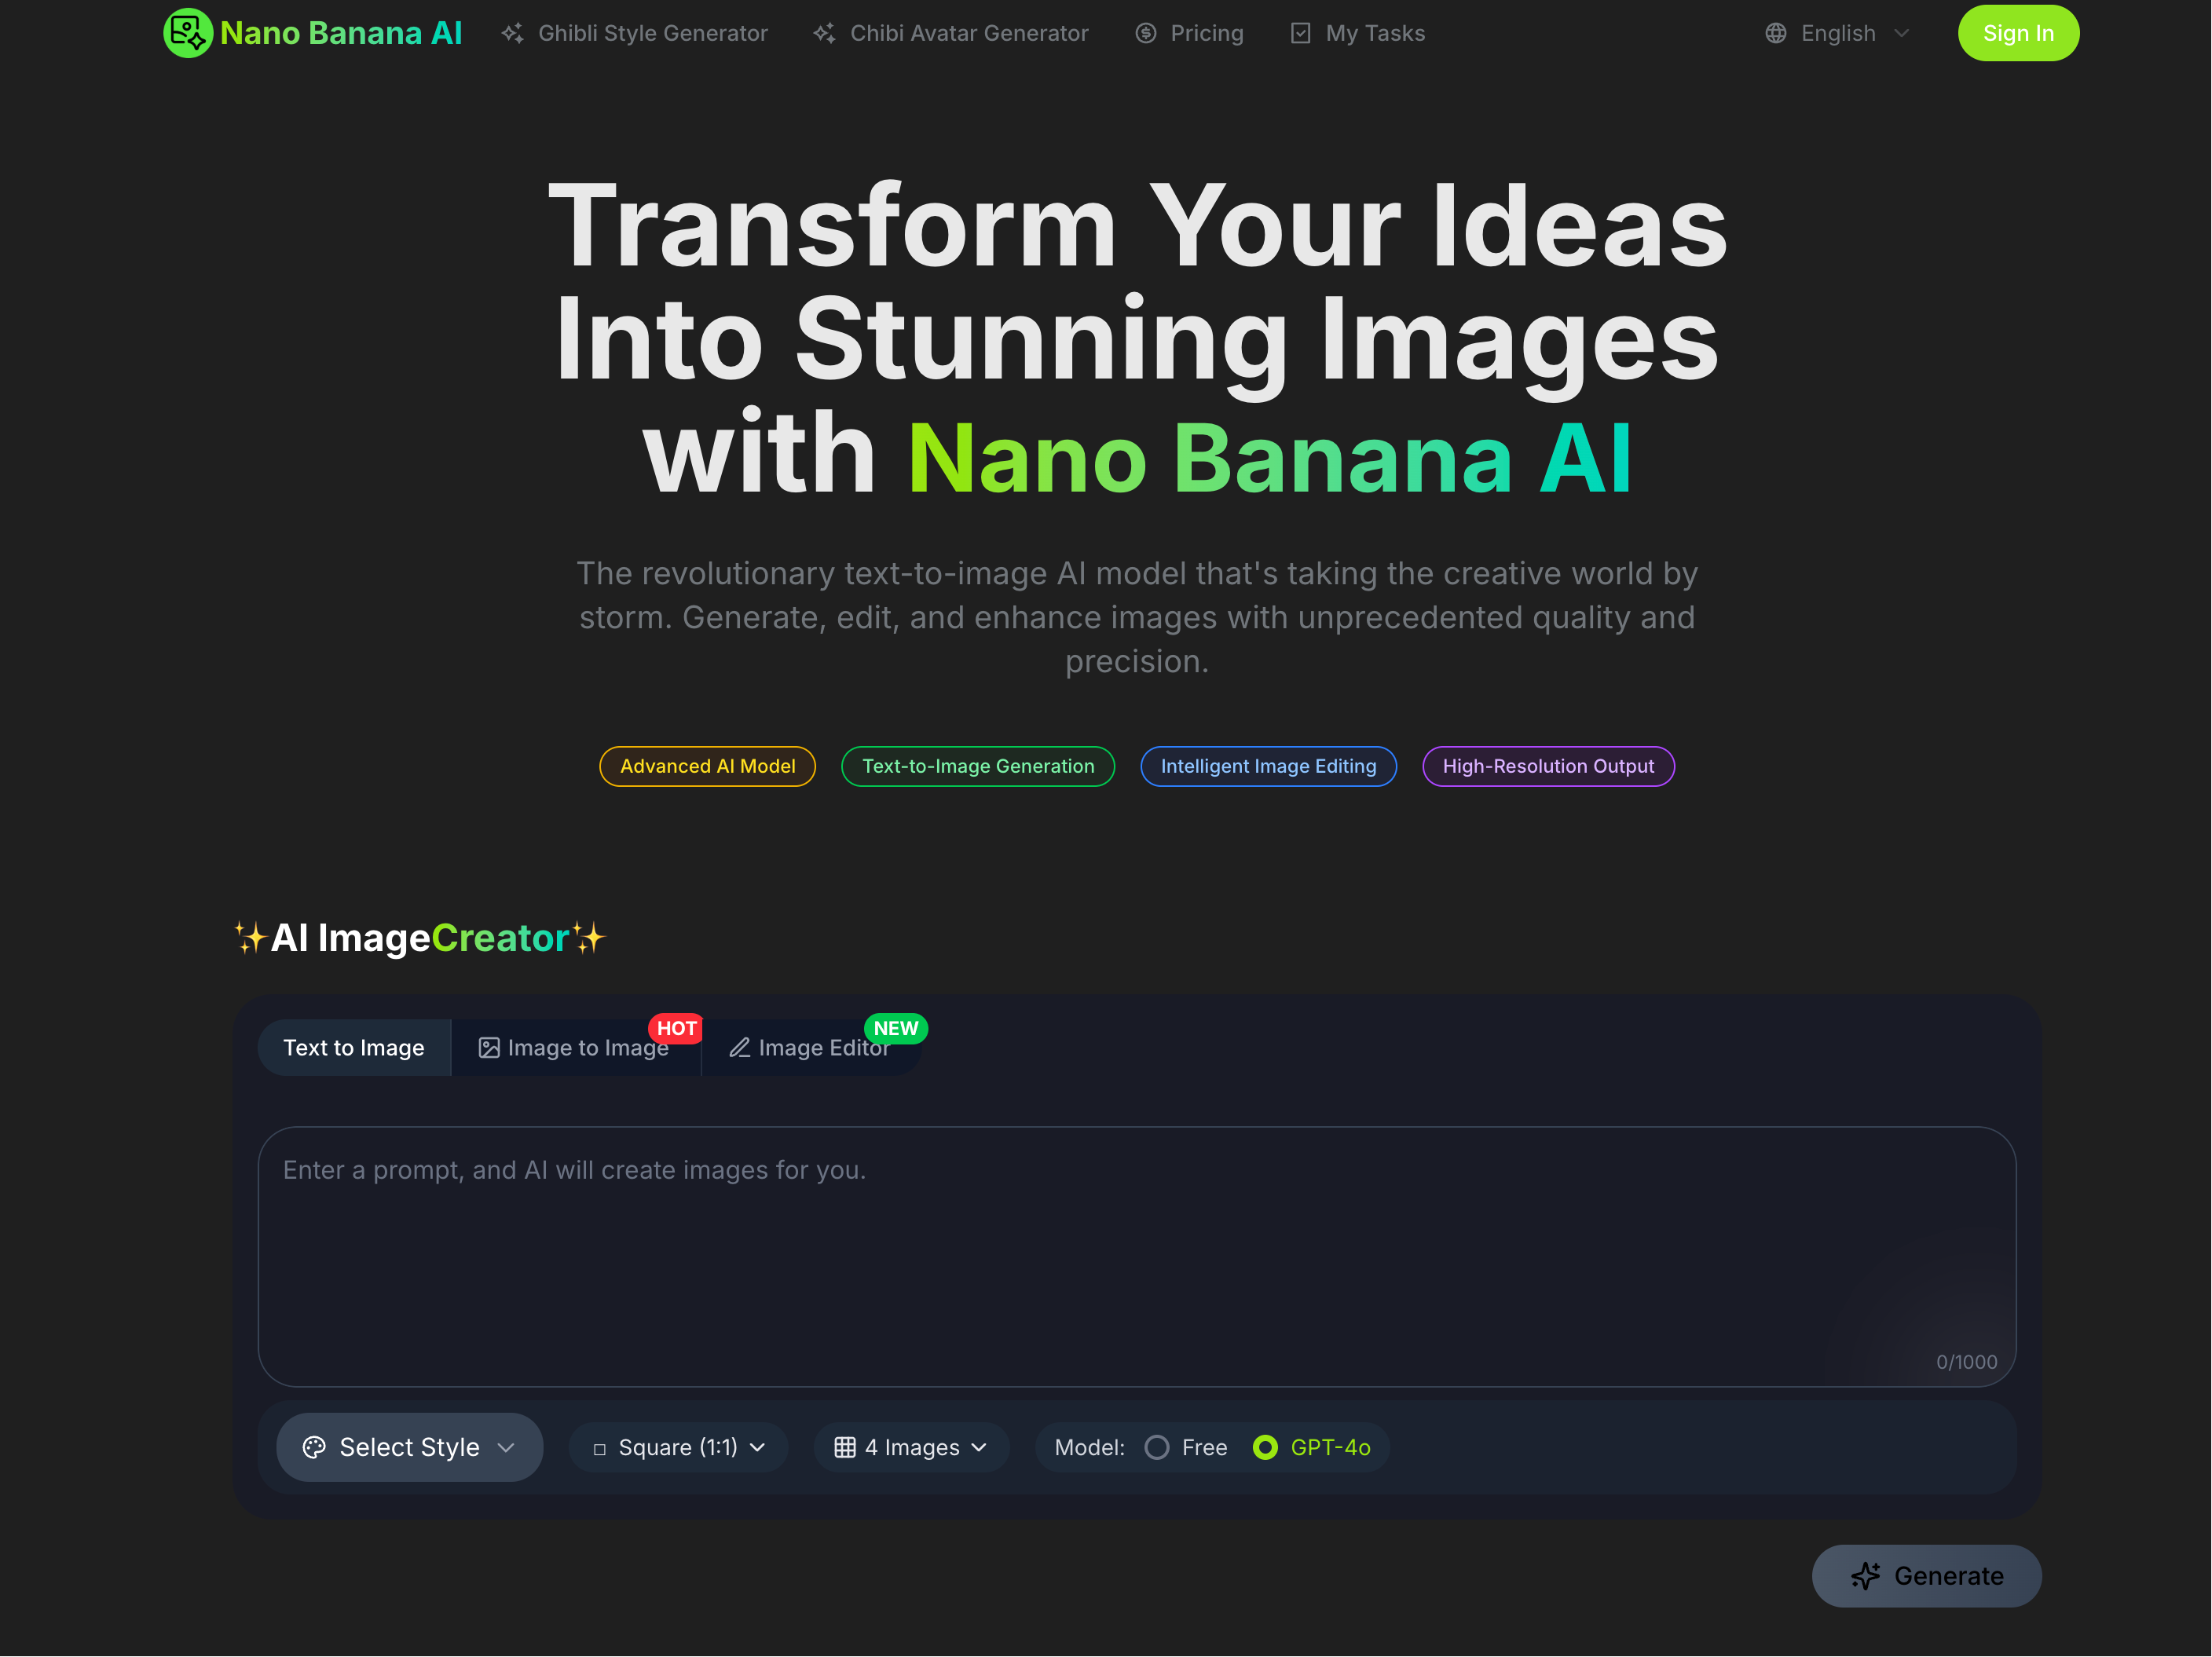Click the sparkle icon beside Ghibli Style Generator
The width and height of the screenshot is (2212, 1657).
pyautogui.click(x=513, y=33)
